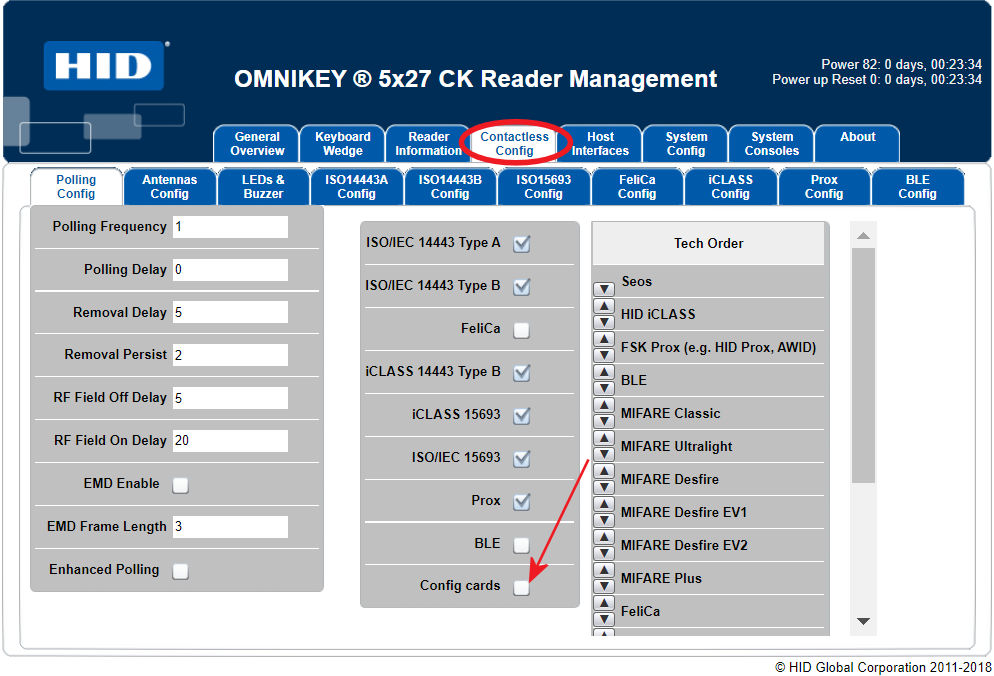Go to the Host Interfaces tab

[600, 144]
